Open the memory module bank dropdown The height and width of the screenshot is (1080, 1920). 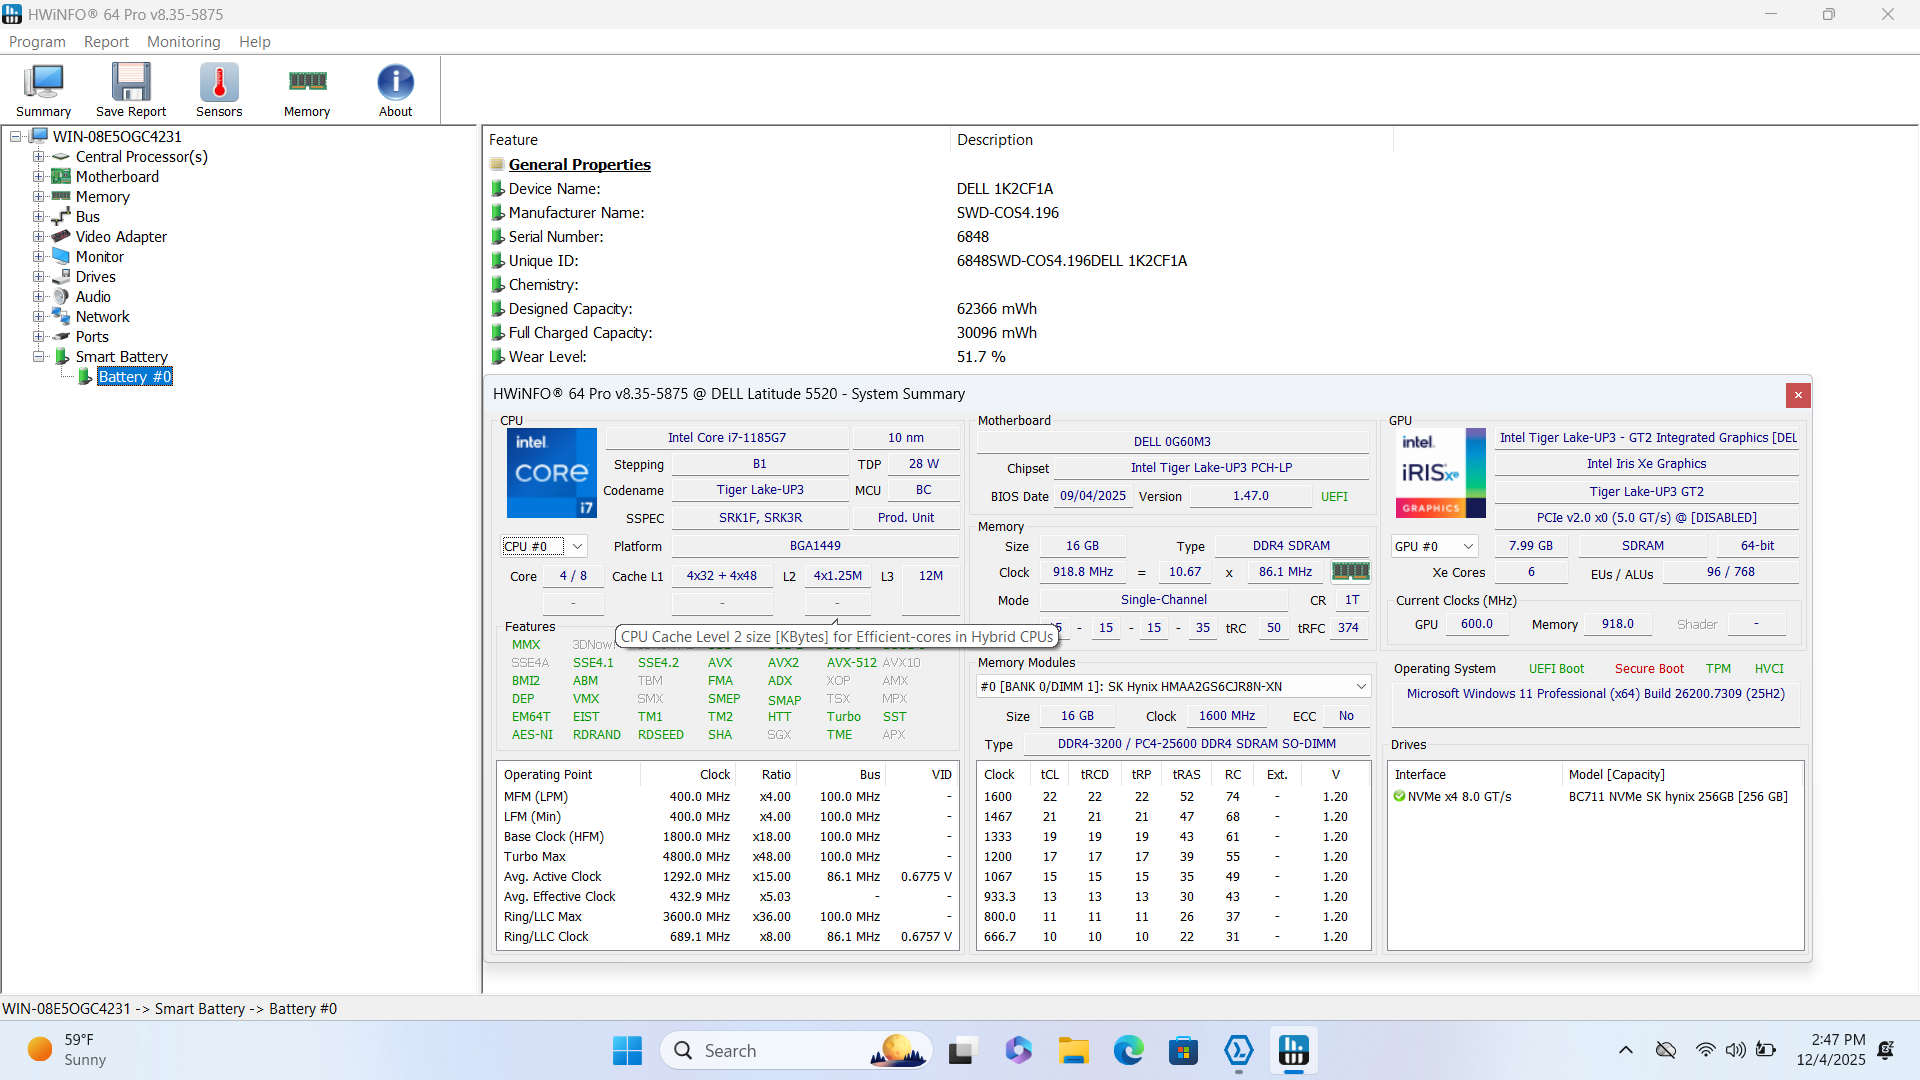click(1360, 686)
